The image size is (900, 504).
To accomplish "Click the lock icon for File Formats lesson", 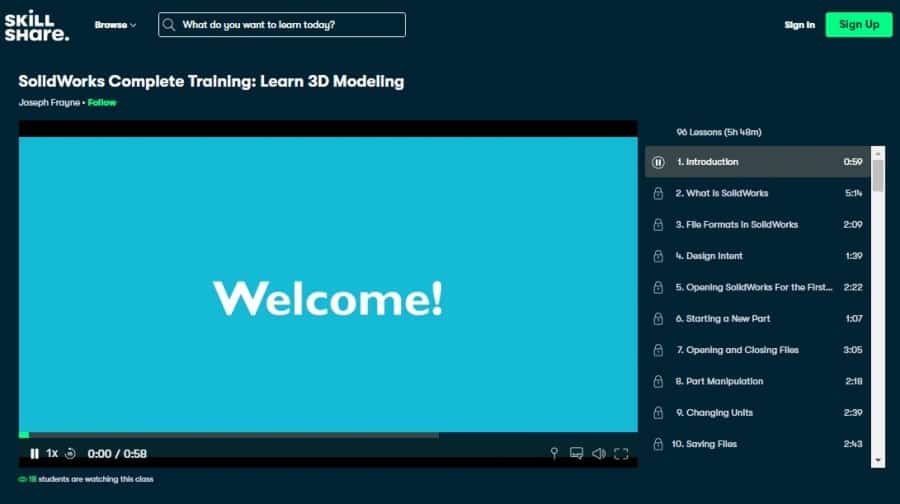I will pyautogui.click(x=658, y=224).
